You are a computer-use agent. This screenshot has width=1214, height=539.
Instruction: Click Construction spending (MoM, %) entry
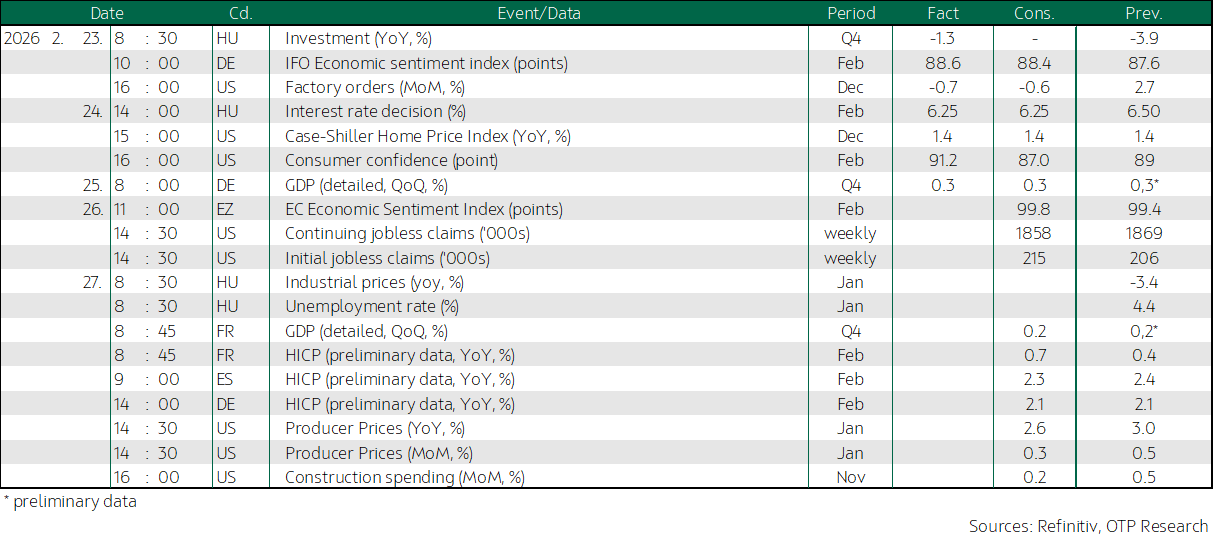[405, 477]
